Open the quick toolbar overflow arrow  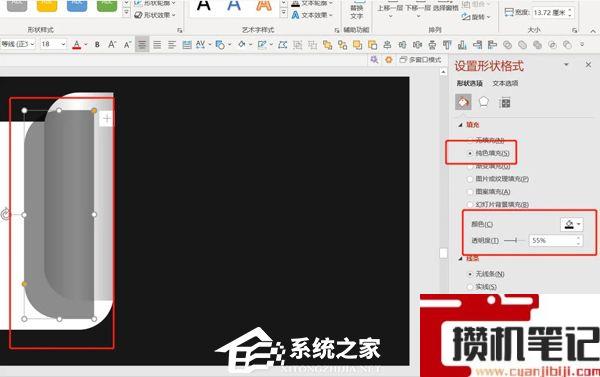(x=582, y=45)
